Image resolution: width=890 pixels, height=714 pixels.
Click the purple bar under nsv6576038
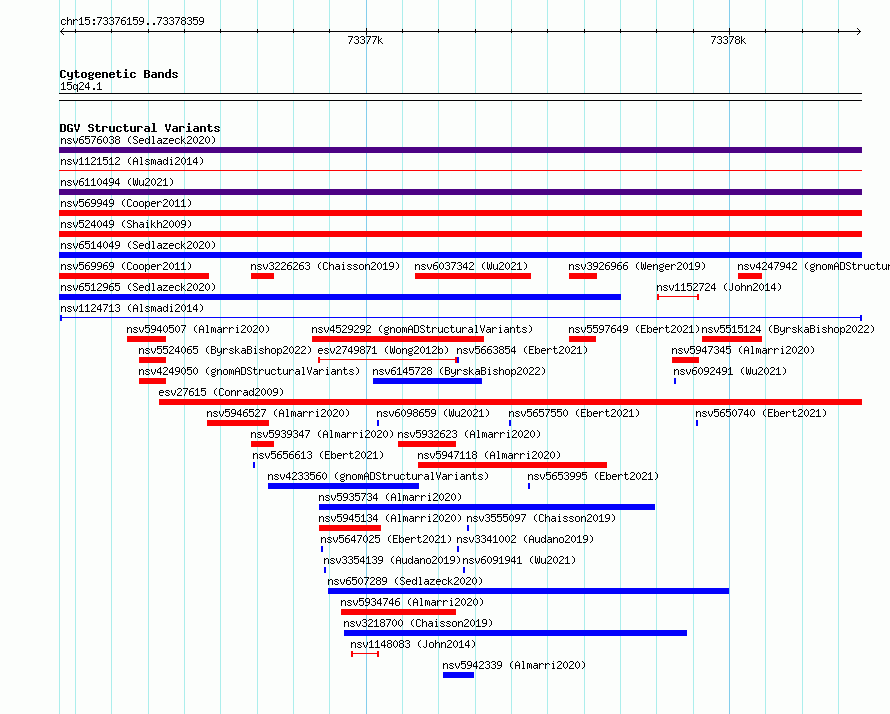pos(460,150)
